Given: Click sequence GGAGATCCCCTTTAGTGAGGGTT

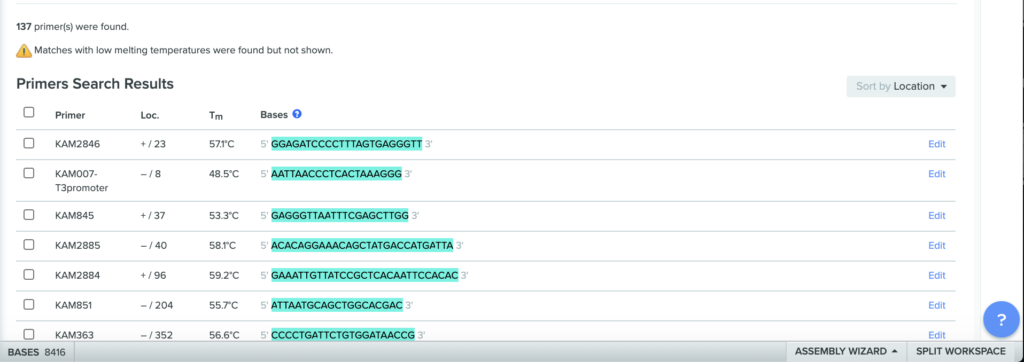Looking at the screenshot, I should tap(347, 144).
